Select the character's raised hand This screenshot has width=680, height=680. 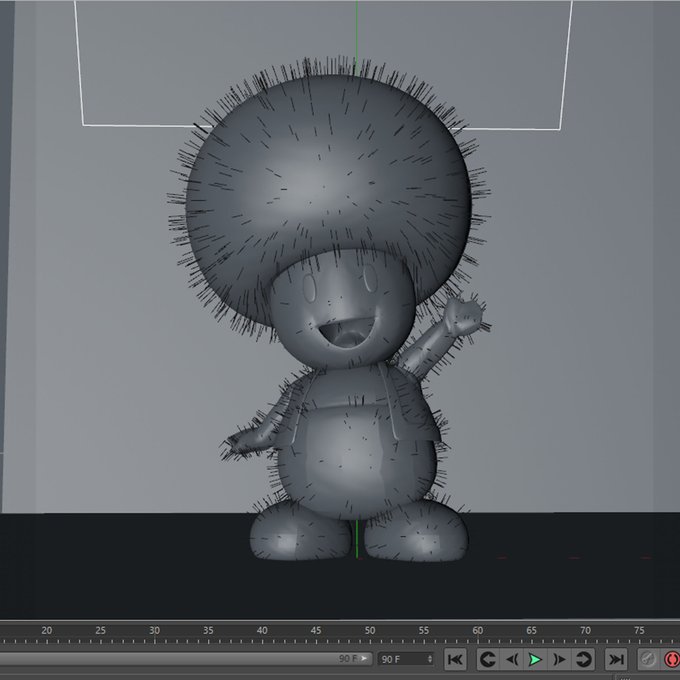point(464,315)
